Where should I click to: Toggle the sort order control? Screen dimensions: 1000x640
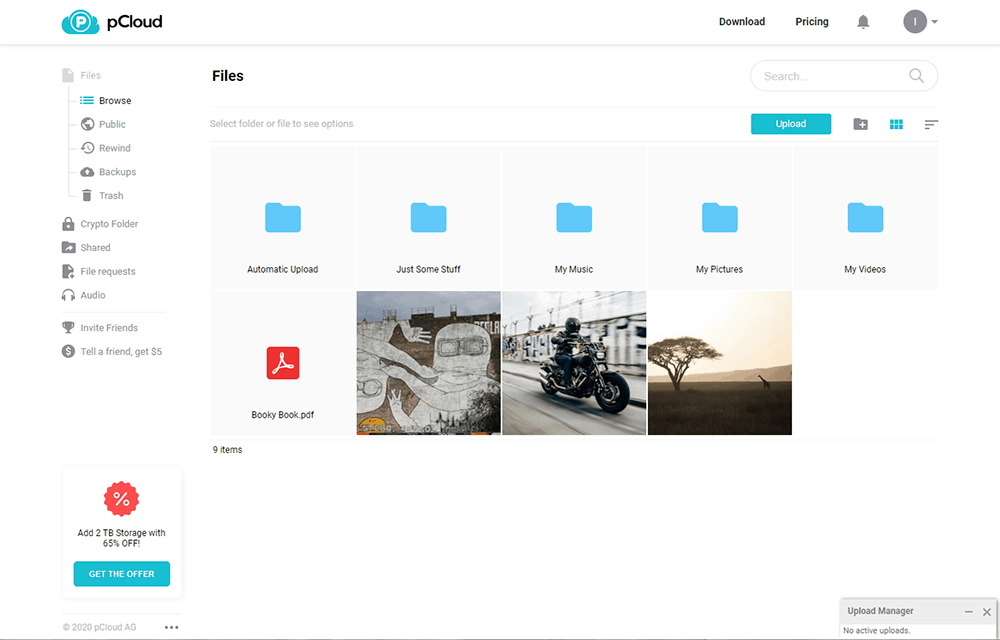(930, 124)
